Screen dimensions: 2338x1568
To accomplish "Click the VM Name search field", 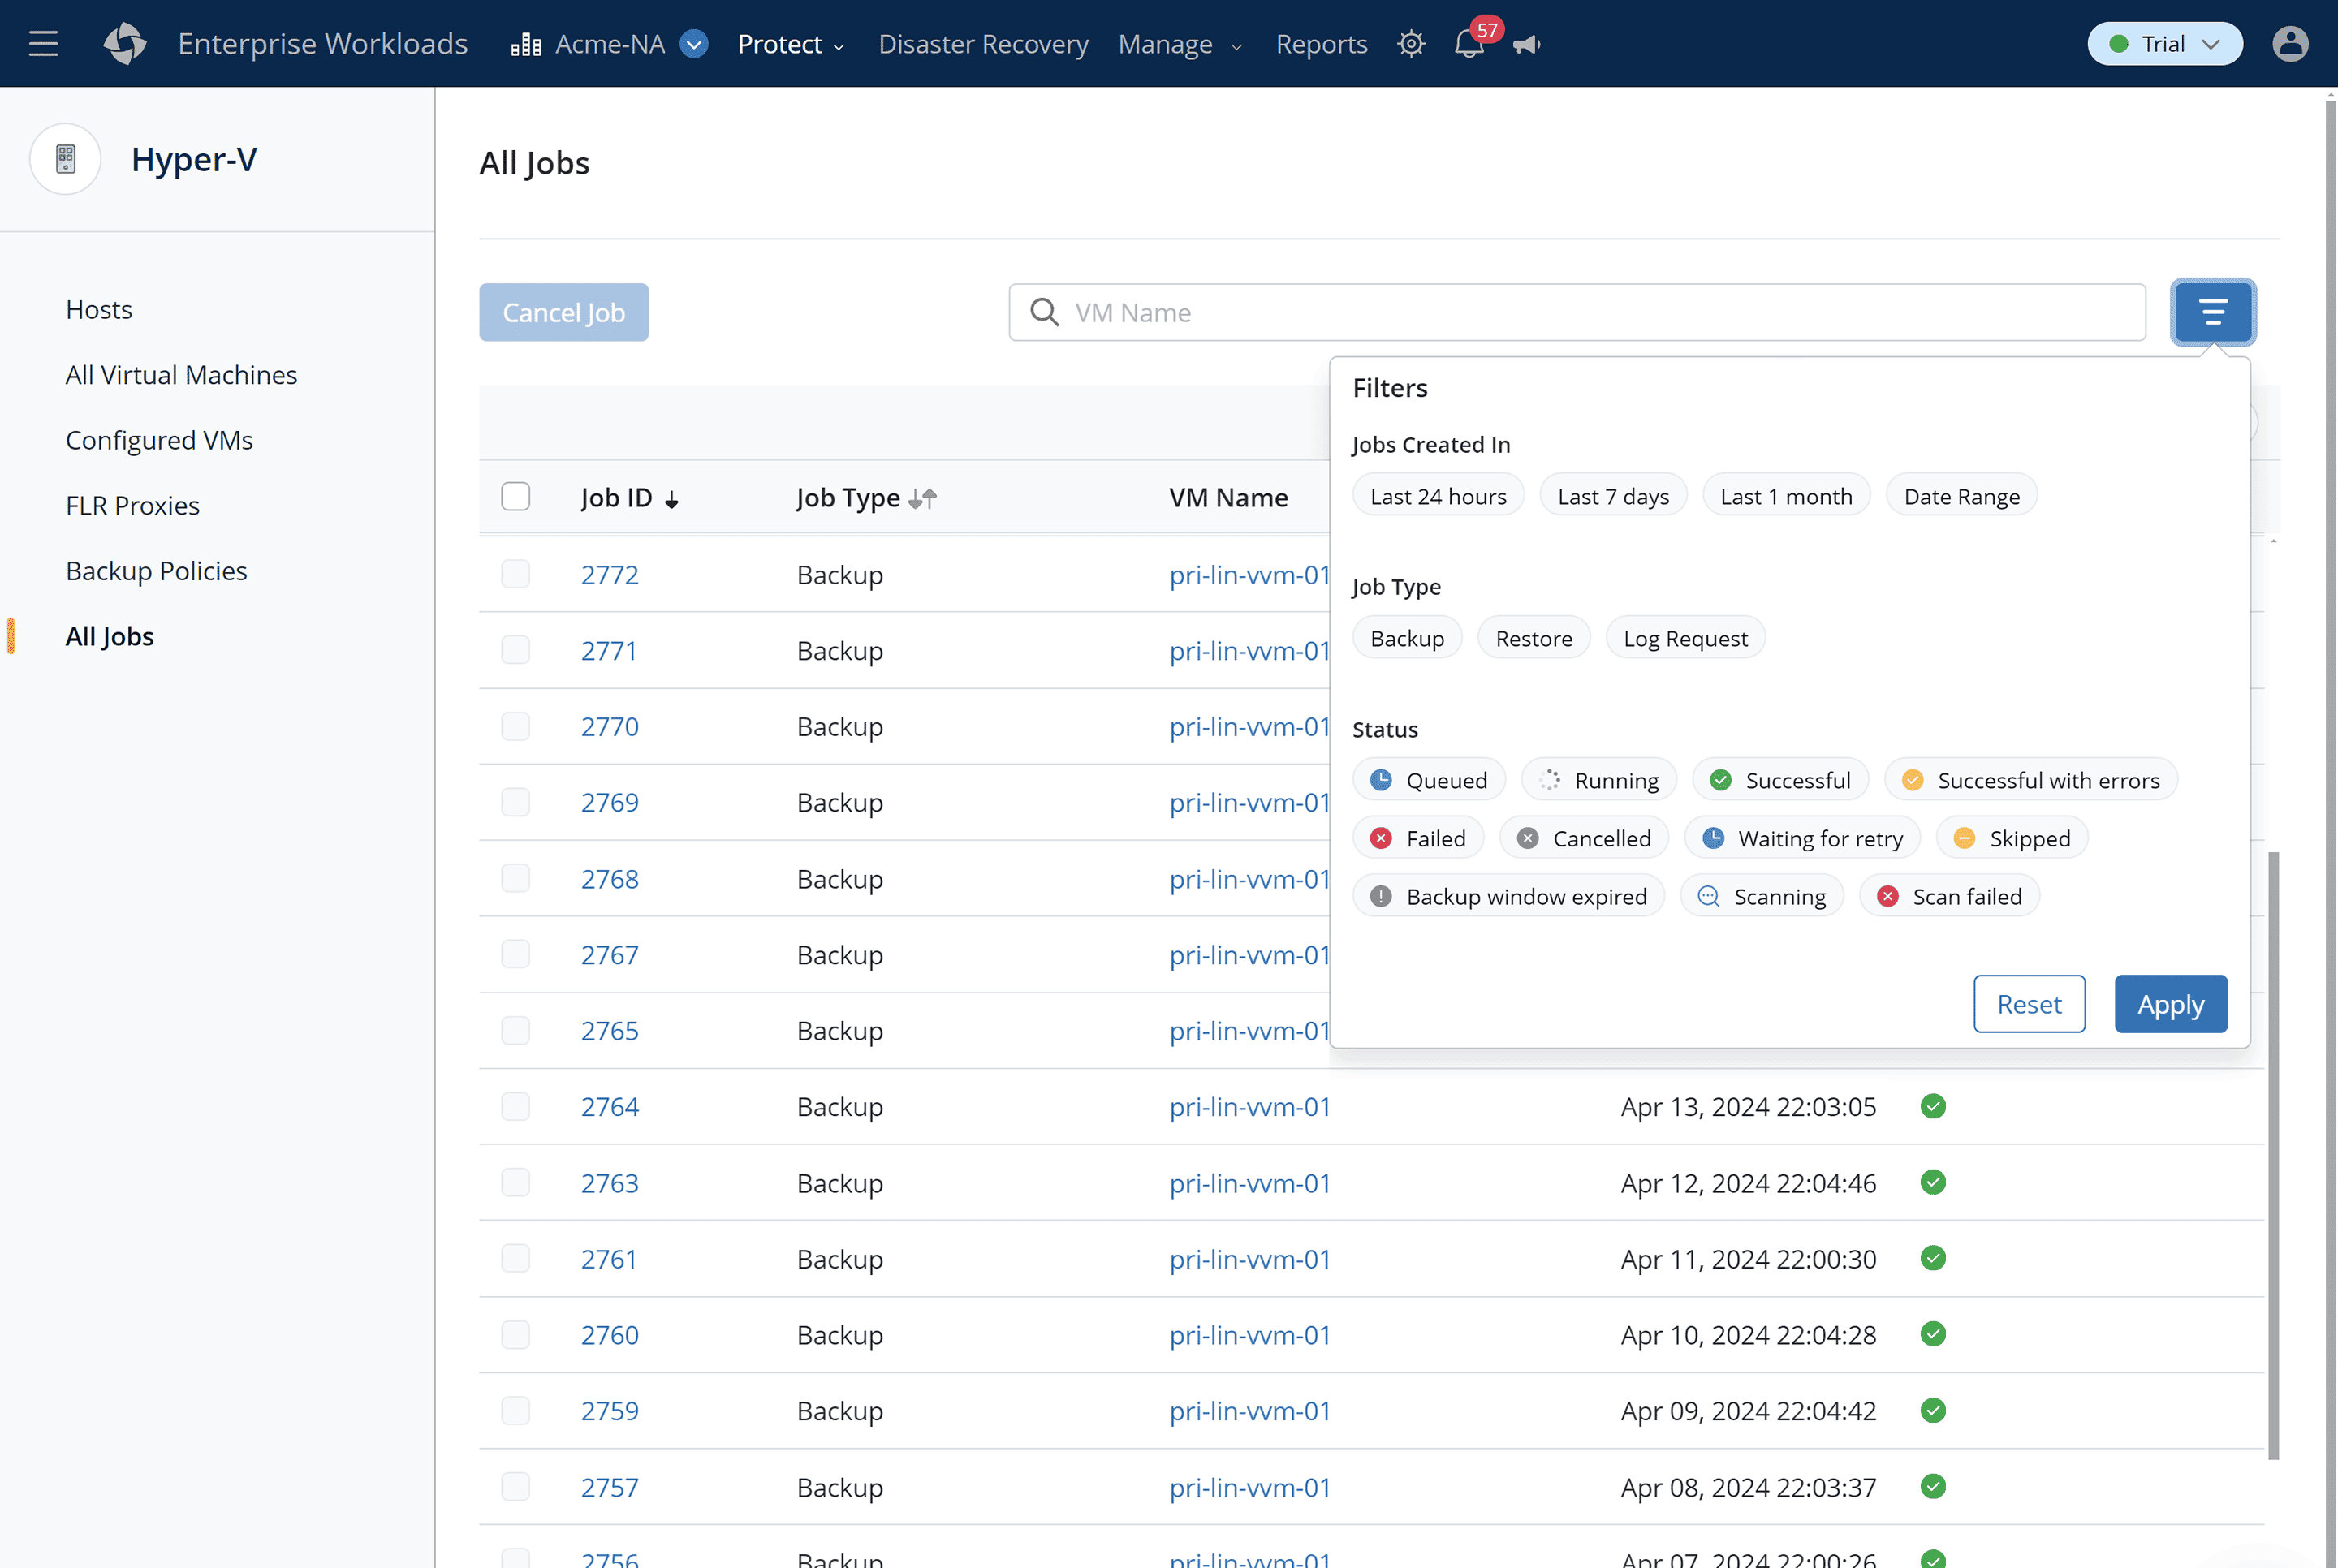I will coord(1577,312).
